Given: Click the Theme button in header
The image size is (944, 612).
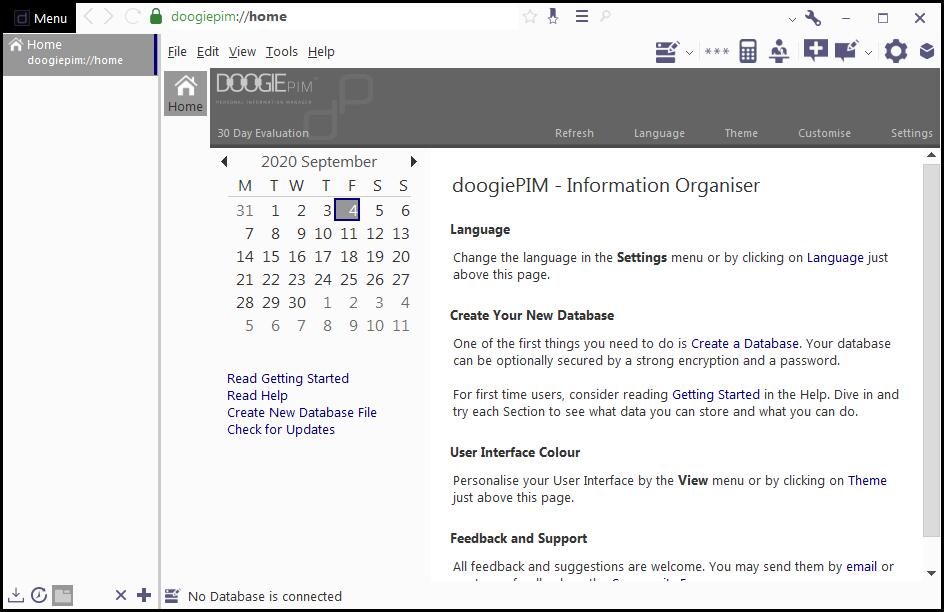Looking at the screenshot, I should click(741, 133).
